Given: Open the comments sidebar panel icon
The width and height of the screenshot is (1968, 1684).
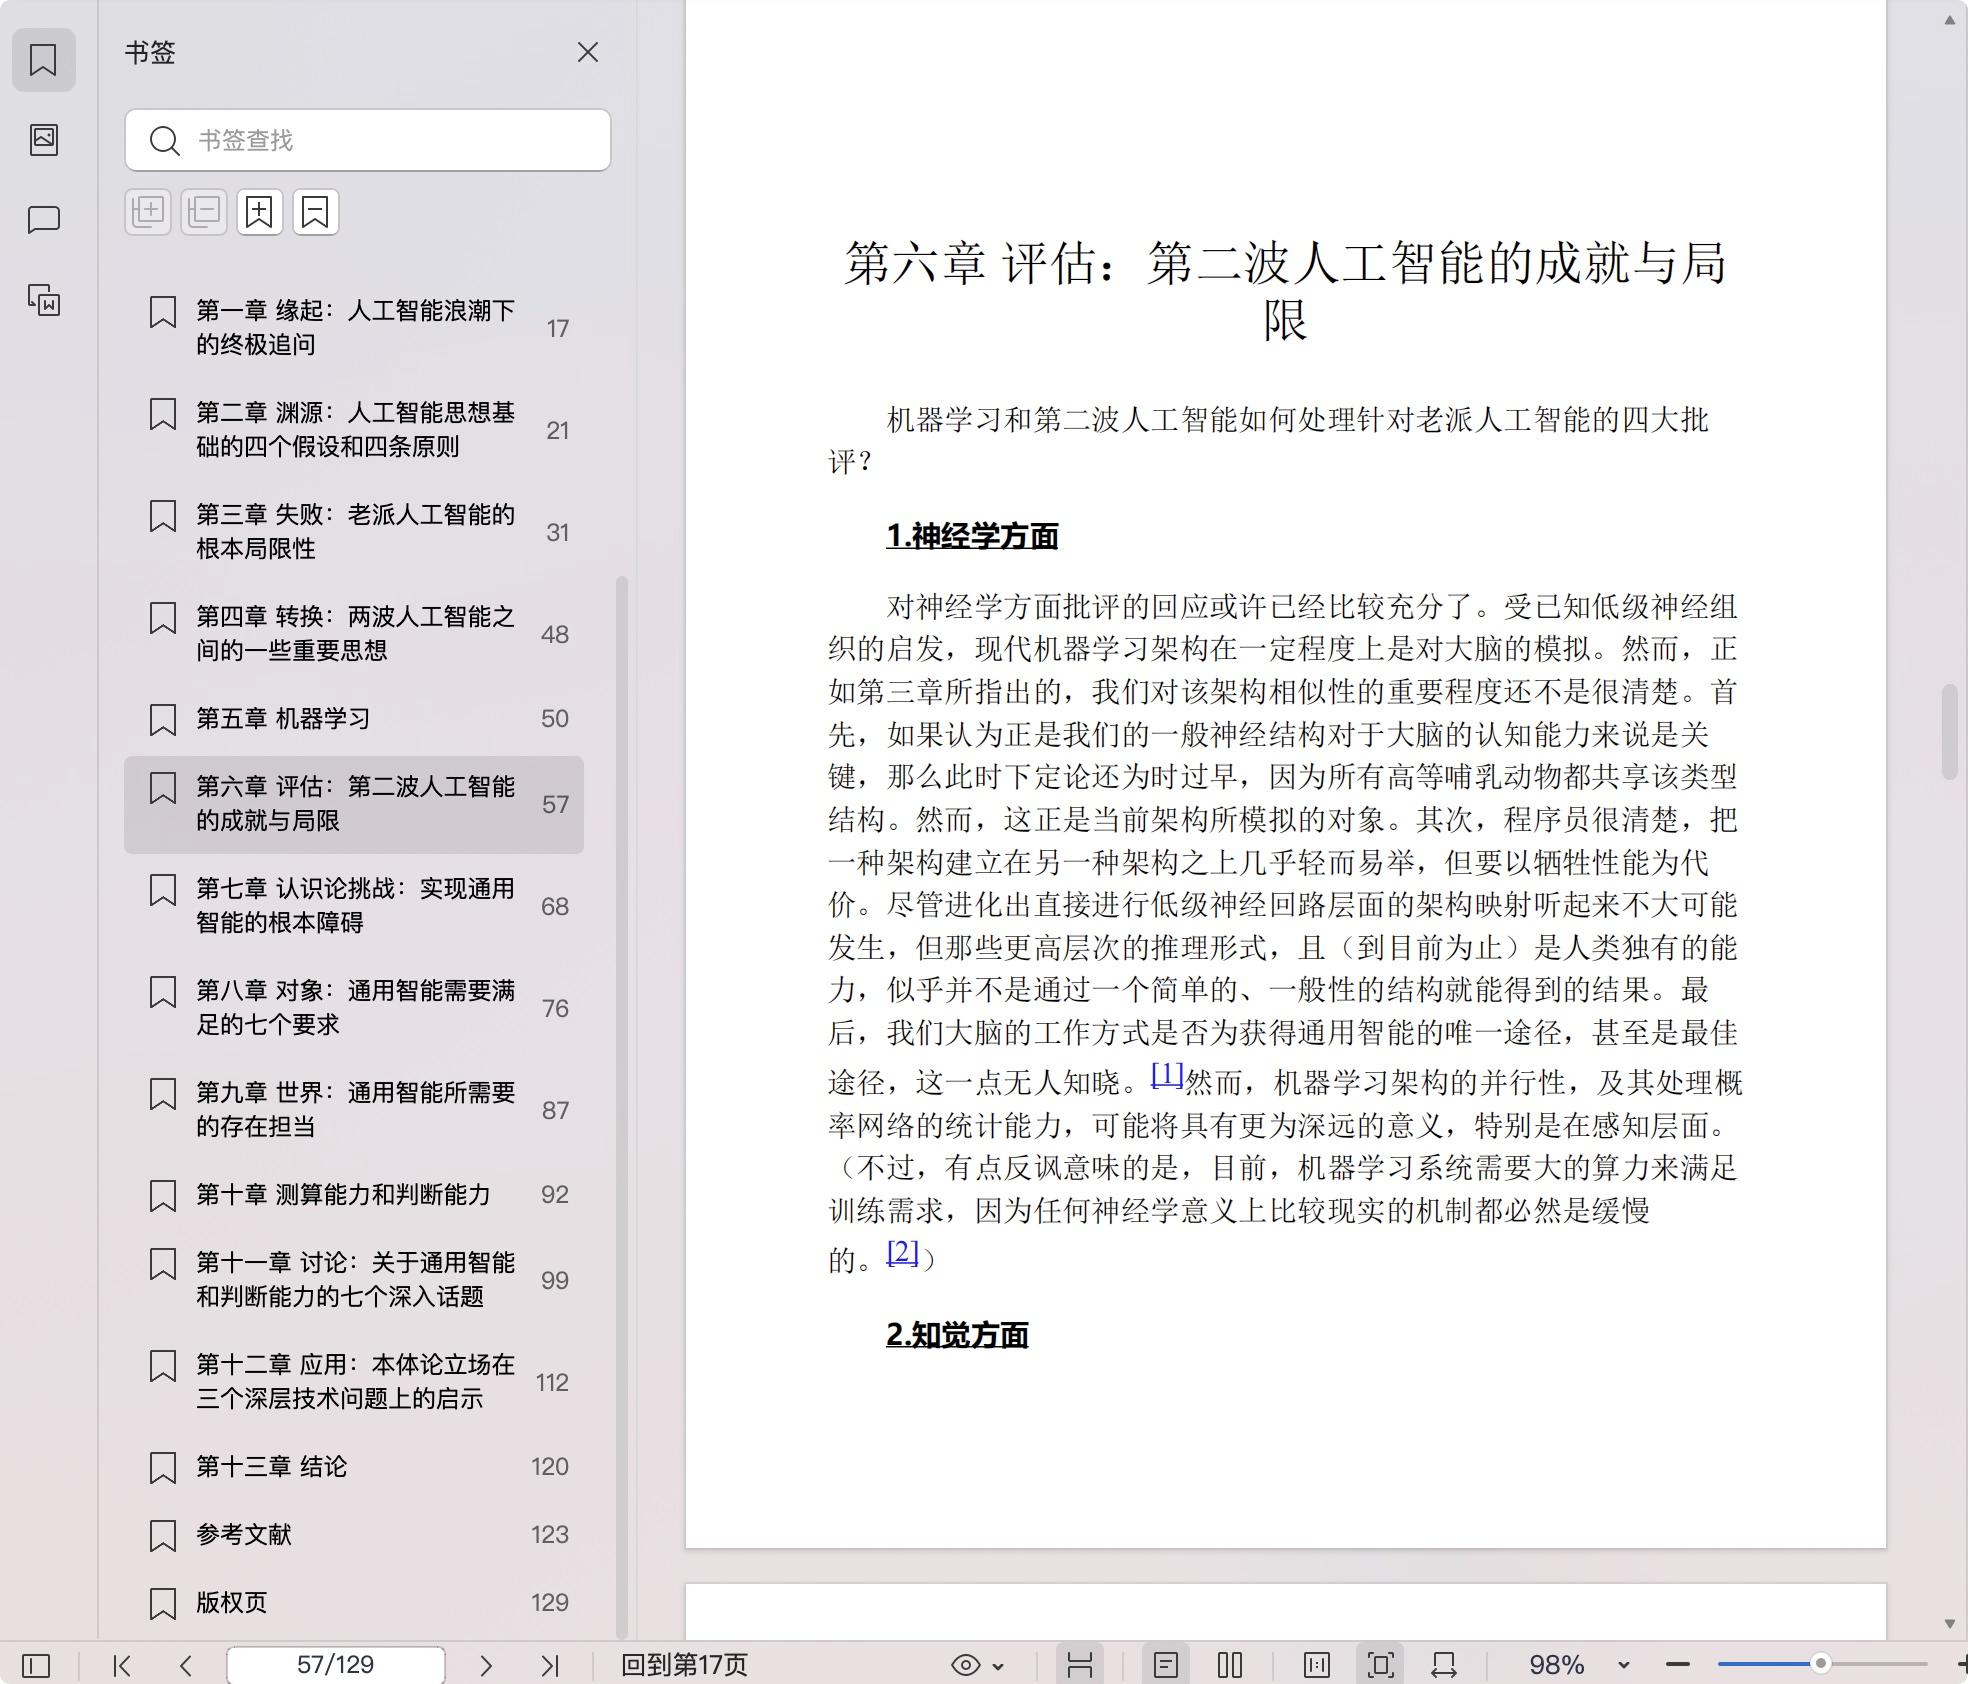Looking at the screenshot, I should pos(43,219).
